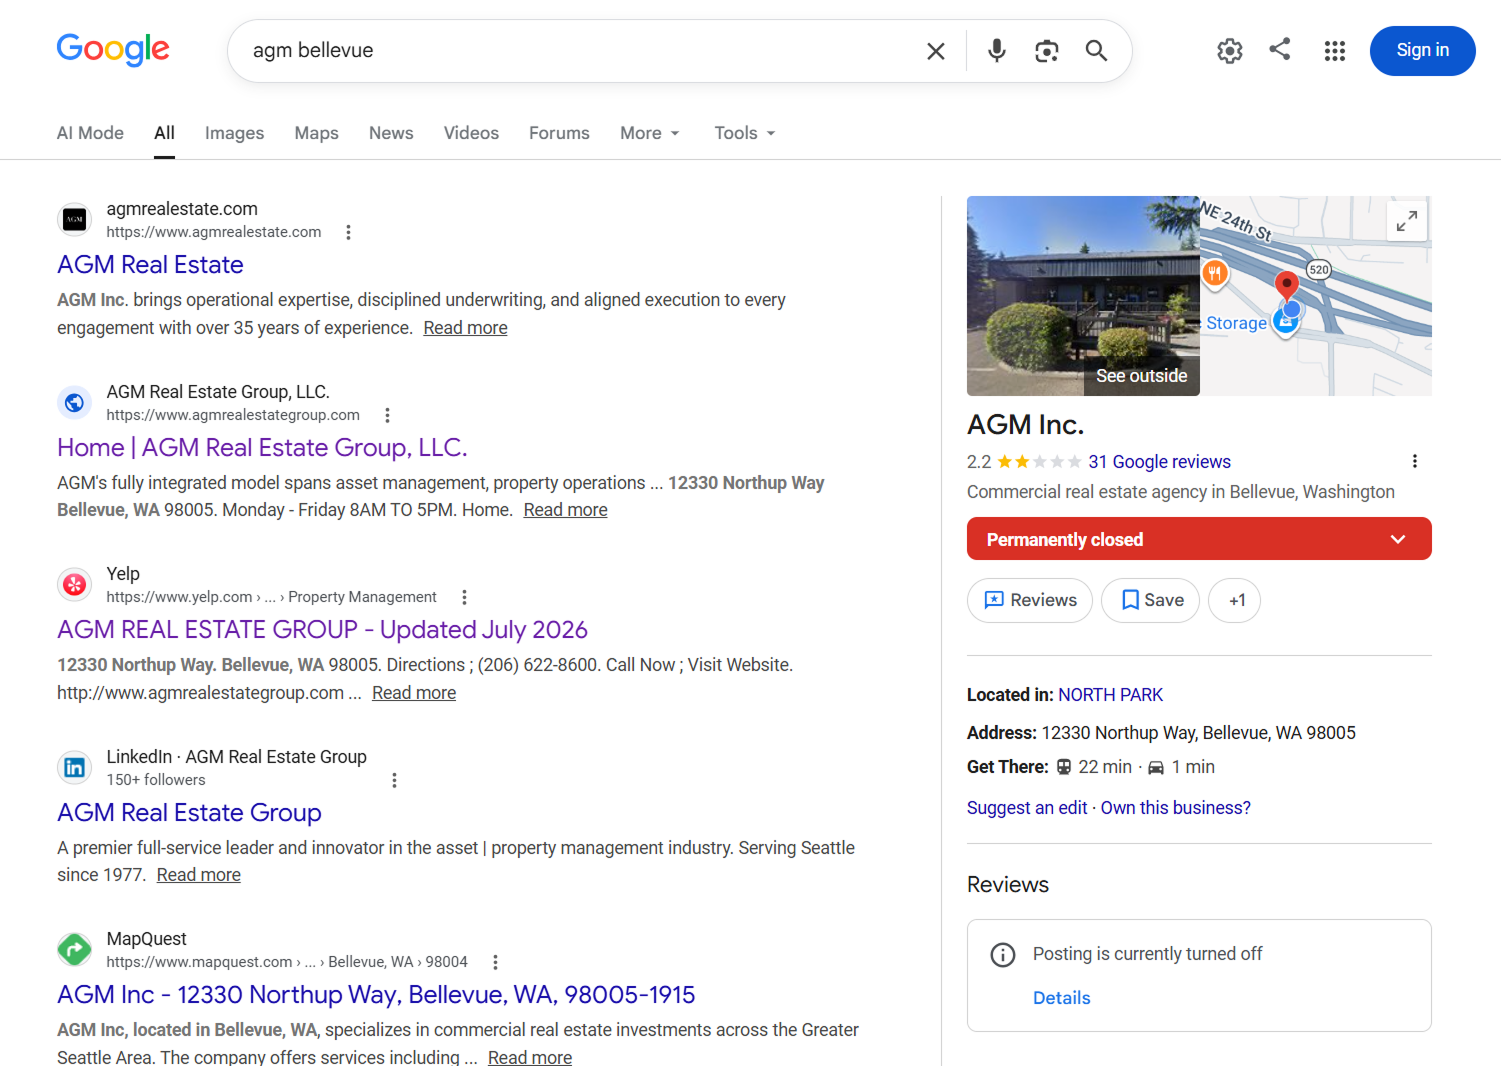Click Details under posting turned off
The height and width of the screenshot is (1066, 1501).
pos(1061,998)
